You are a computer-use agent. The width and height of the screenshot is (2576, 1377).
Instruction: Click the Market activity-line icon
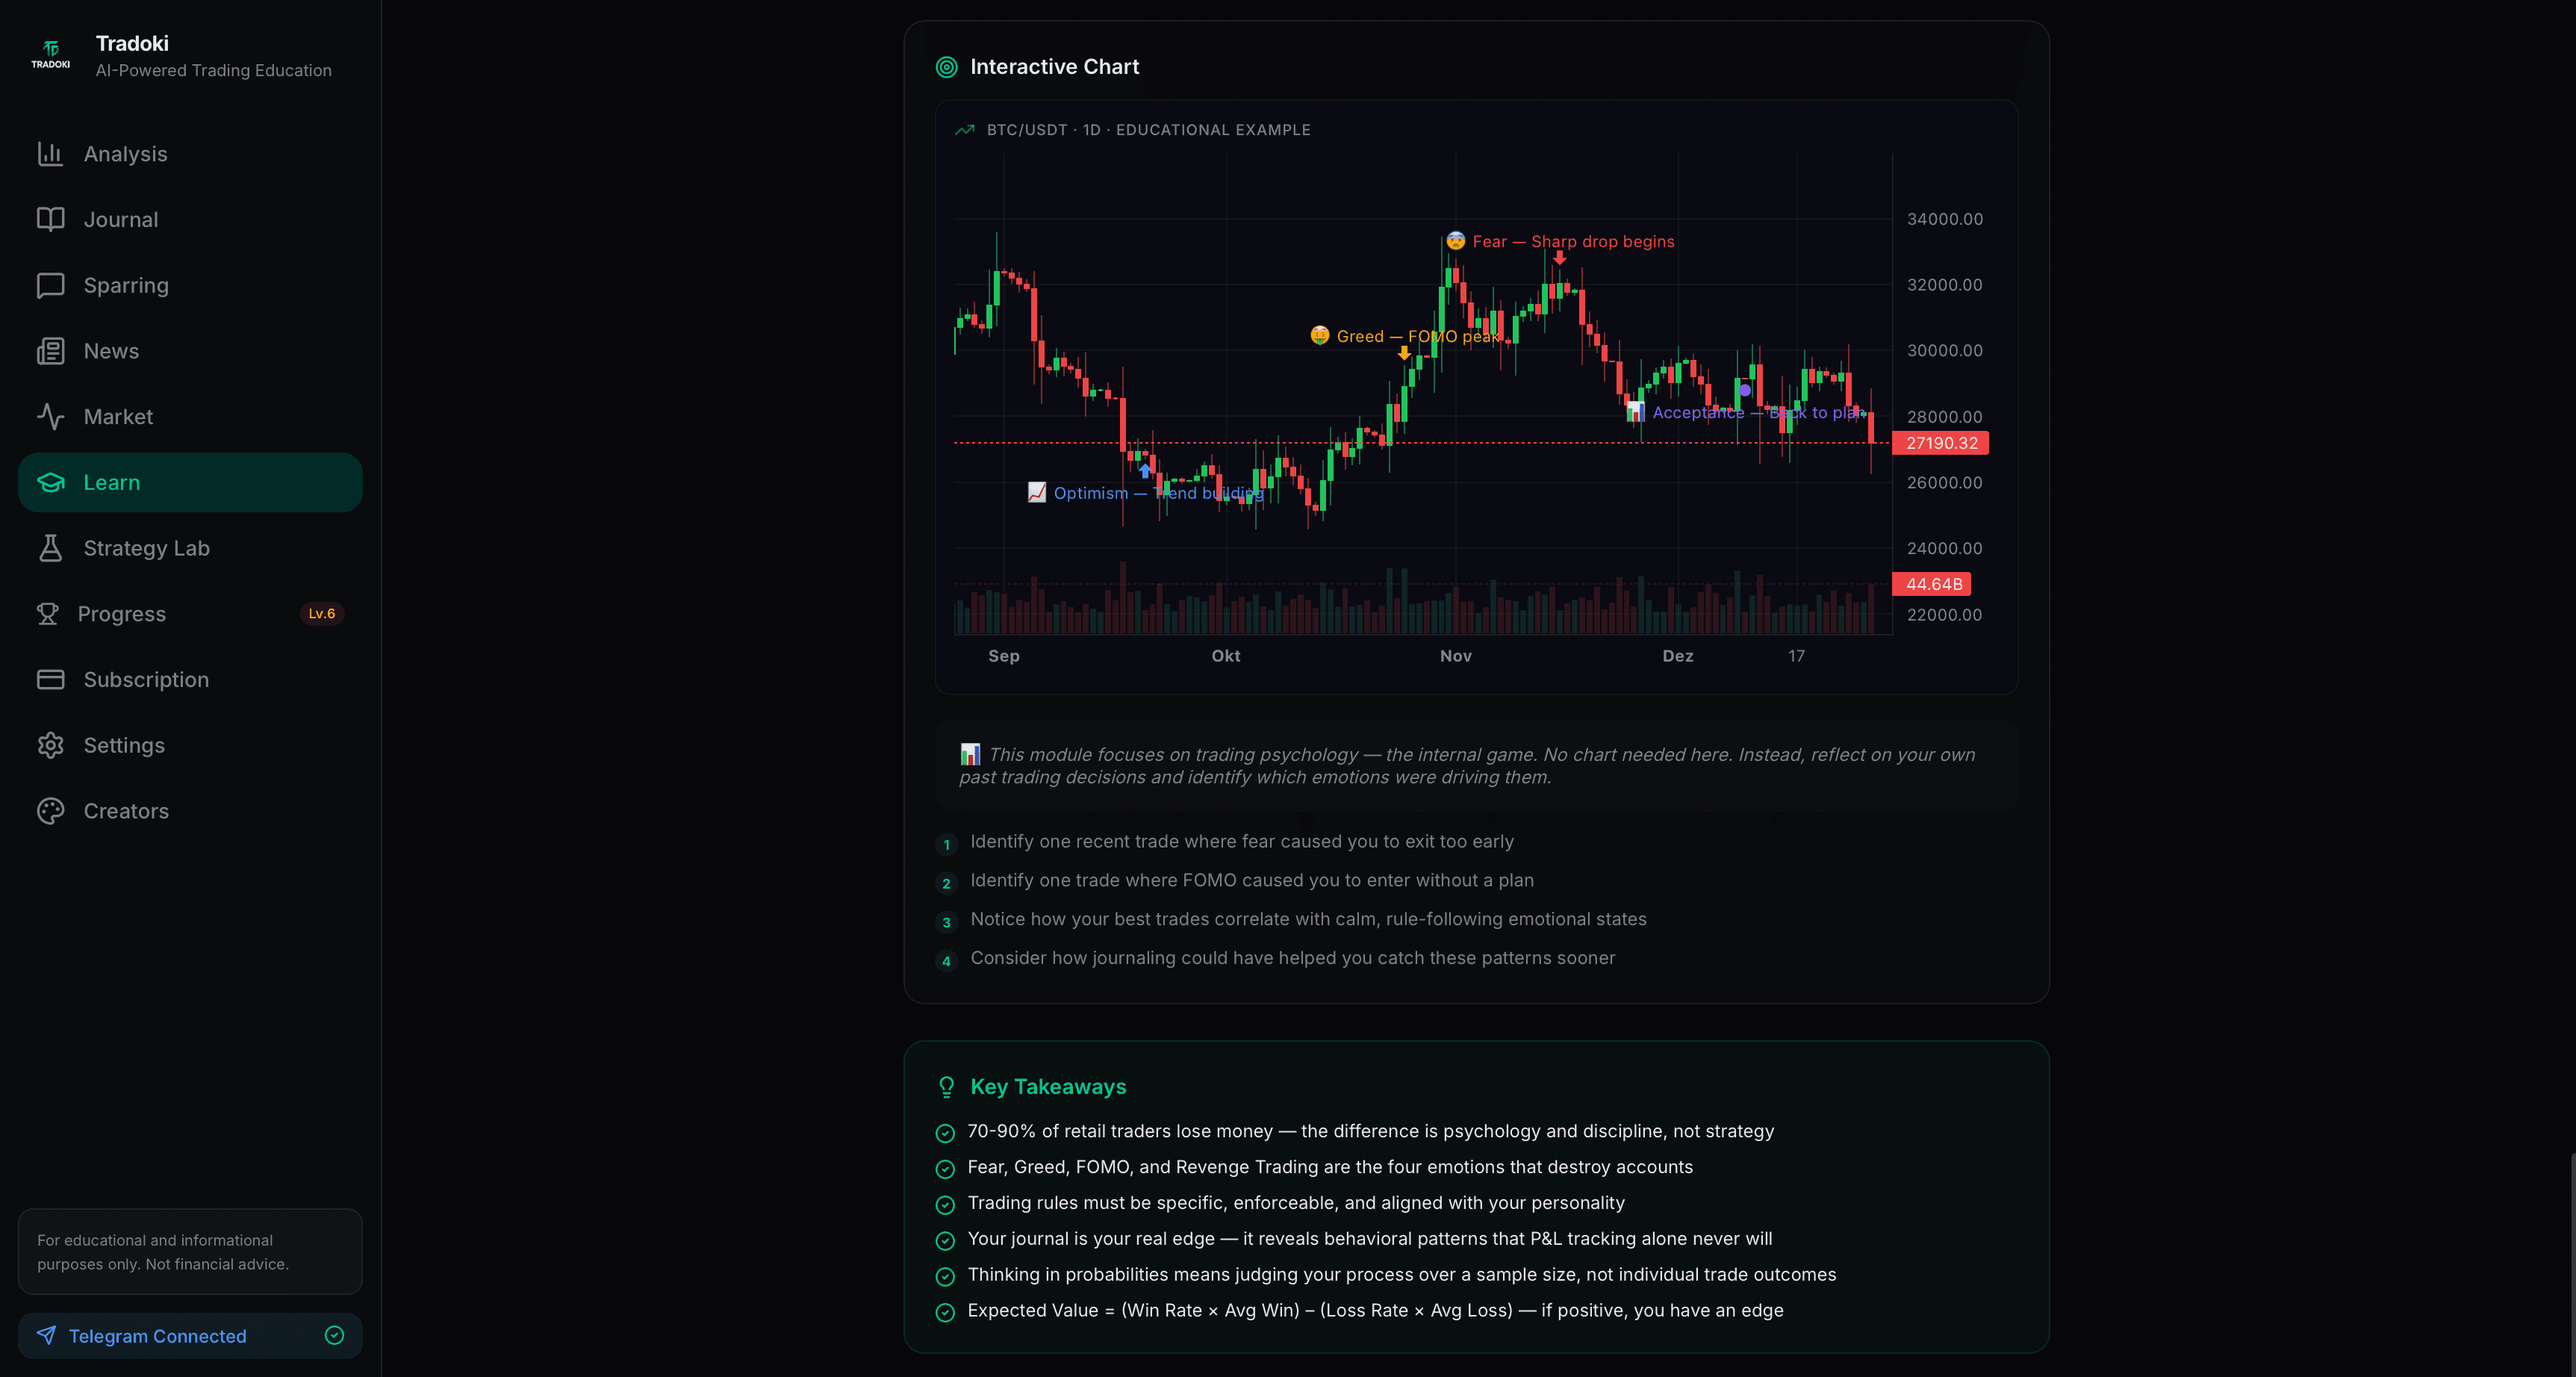click(x=51, y=417)
